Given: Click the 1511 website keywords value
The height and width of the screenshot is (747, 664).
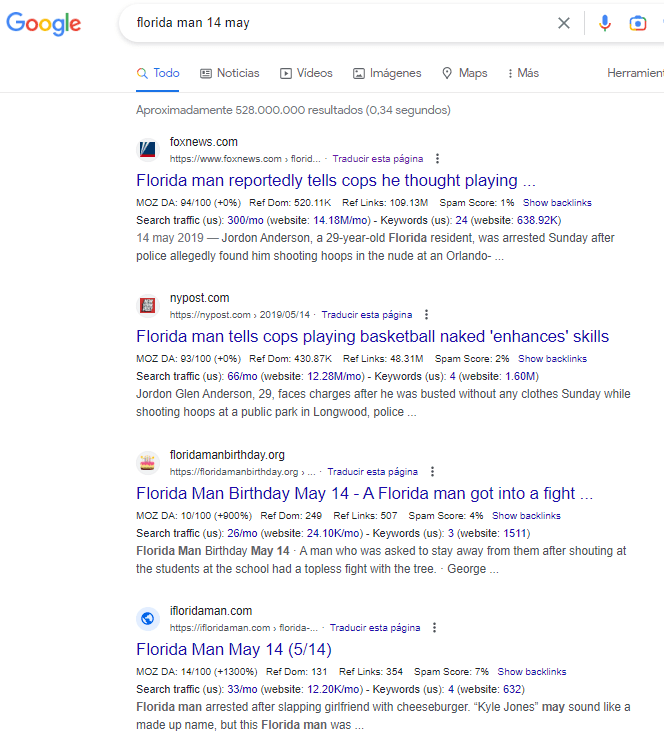Looking at the screenshot, I should 515,533.
